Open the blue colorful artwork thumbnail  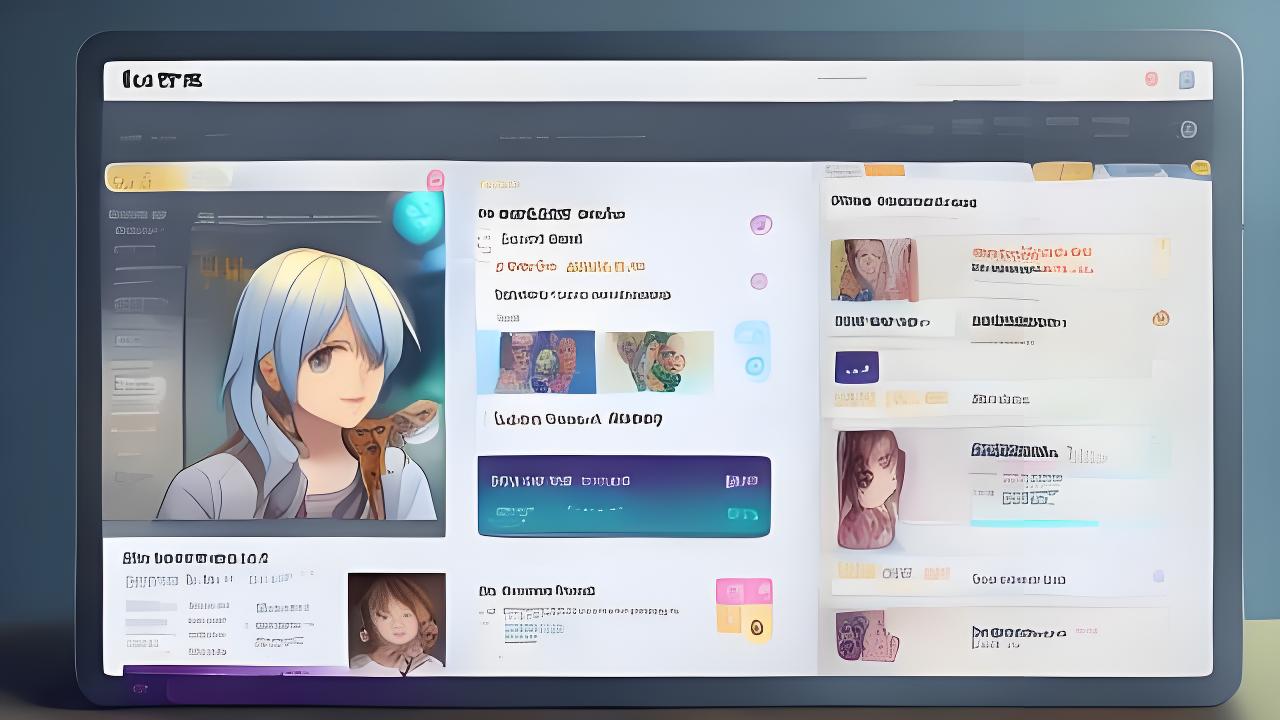tap(536, 362)
